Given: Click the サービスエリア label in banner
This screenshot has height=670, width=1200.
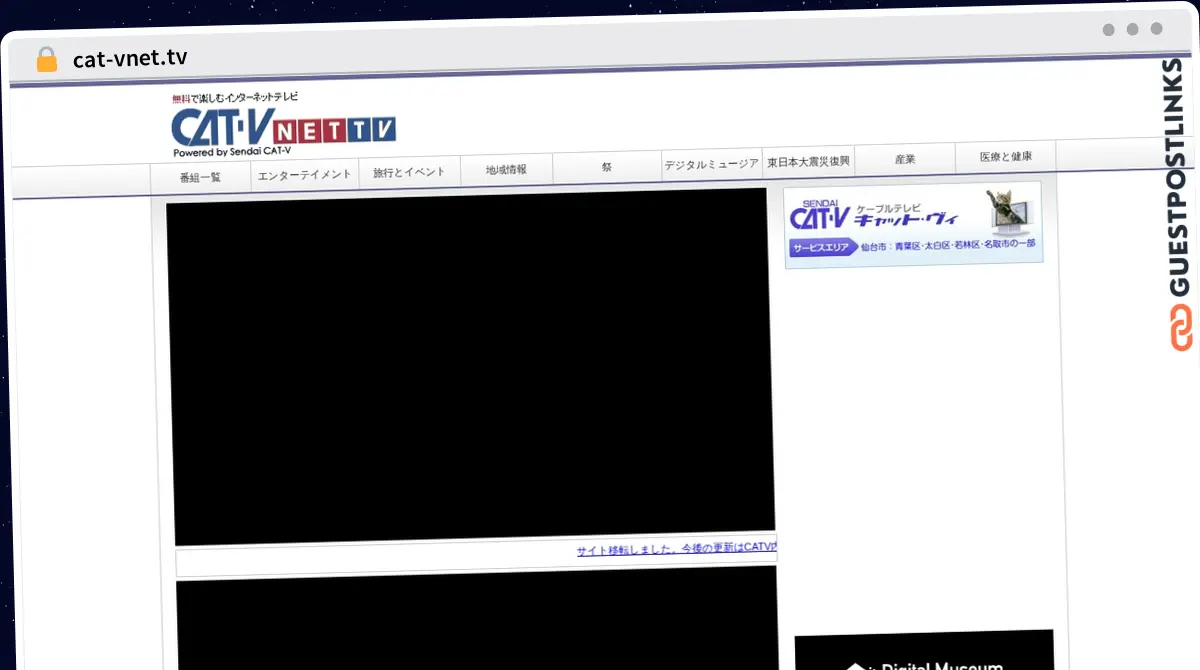Looking at the screenshot, I should pyautogui.click(x=822, y=248).
